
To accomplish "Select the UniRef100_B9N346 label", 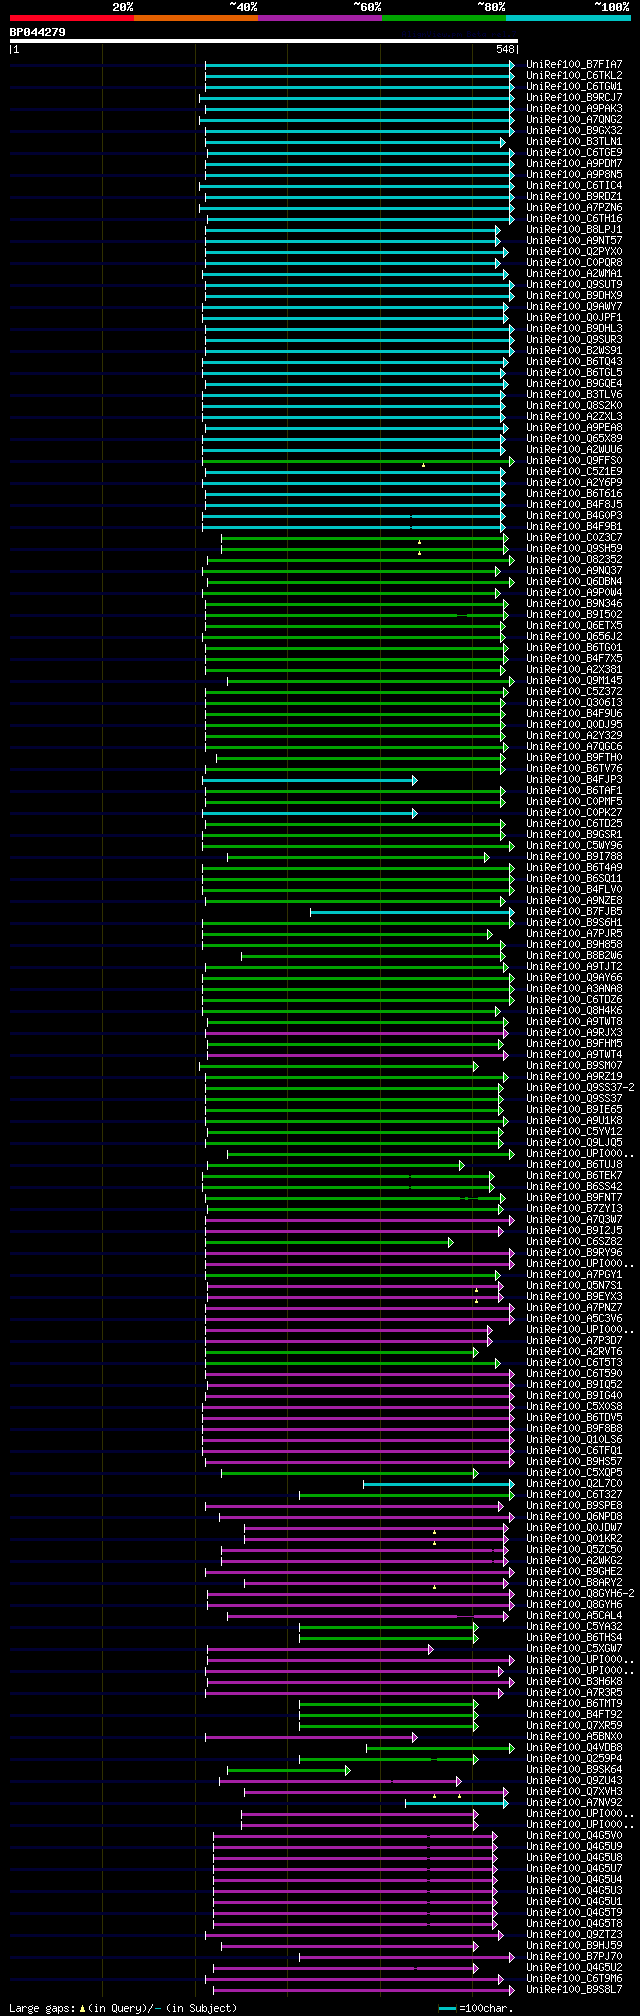I will pos(574,603).
